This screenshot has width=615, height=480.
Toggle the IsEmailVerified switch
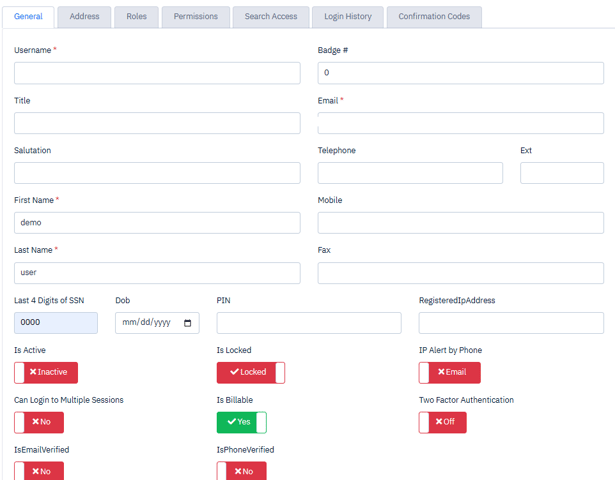click(39, 470)
